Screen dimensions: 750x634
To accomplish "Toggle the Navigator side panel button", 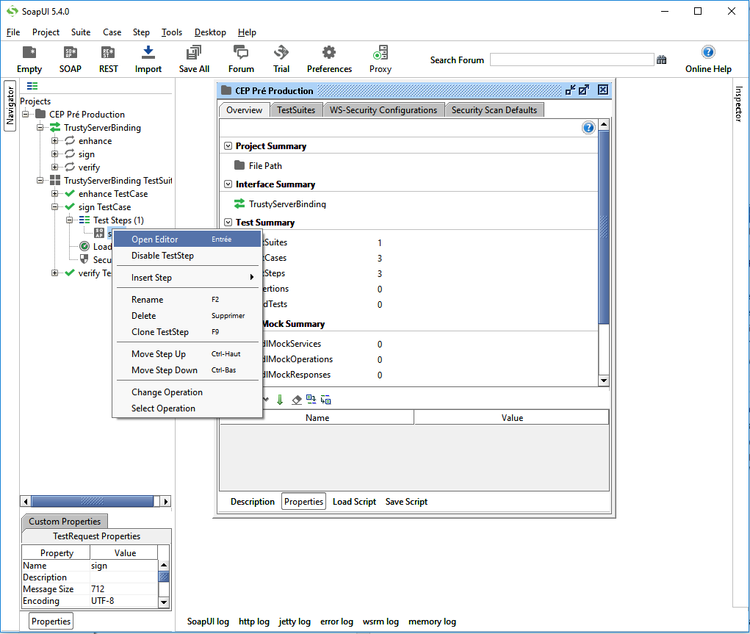I will click(10, 106).
